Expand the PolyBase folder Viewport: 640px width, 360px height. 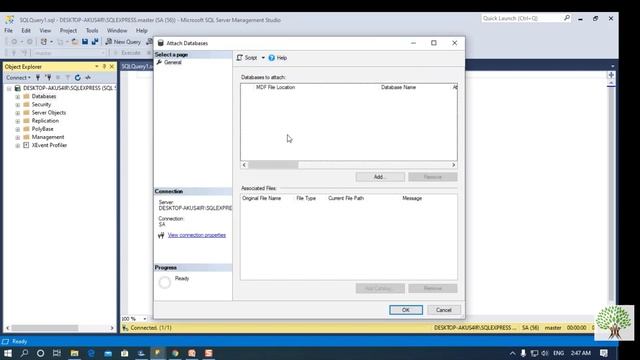tap(18, 129)
